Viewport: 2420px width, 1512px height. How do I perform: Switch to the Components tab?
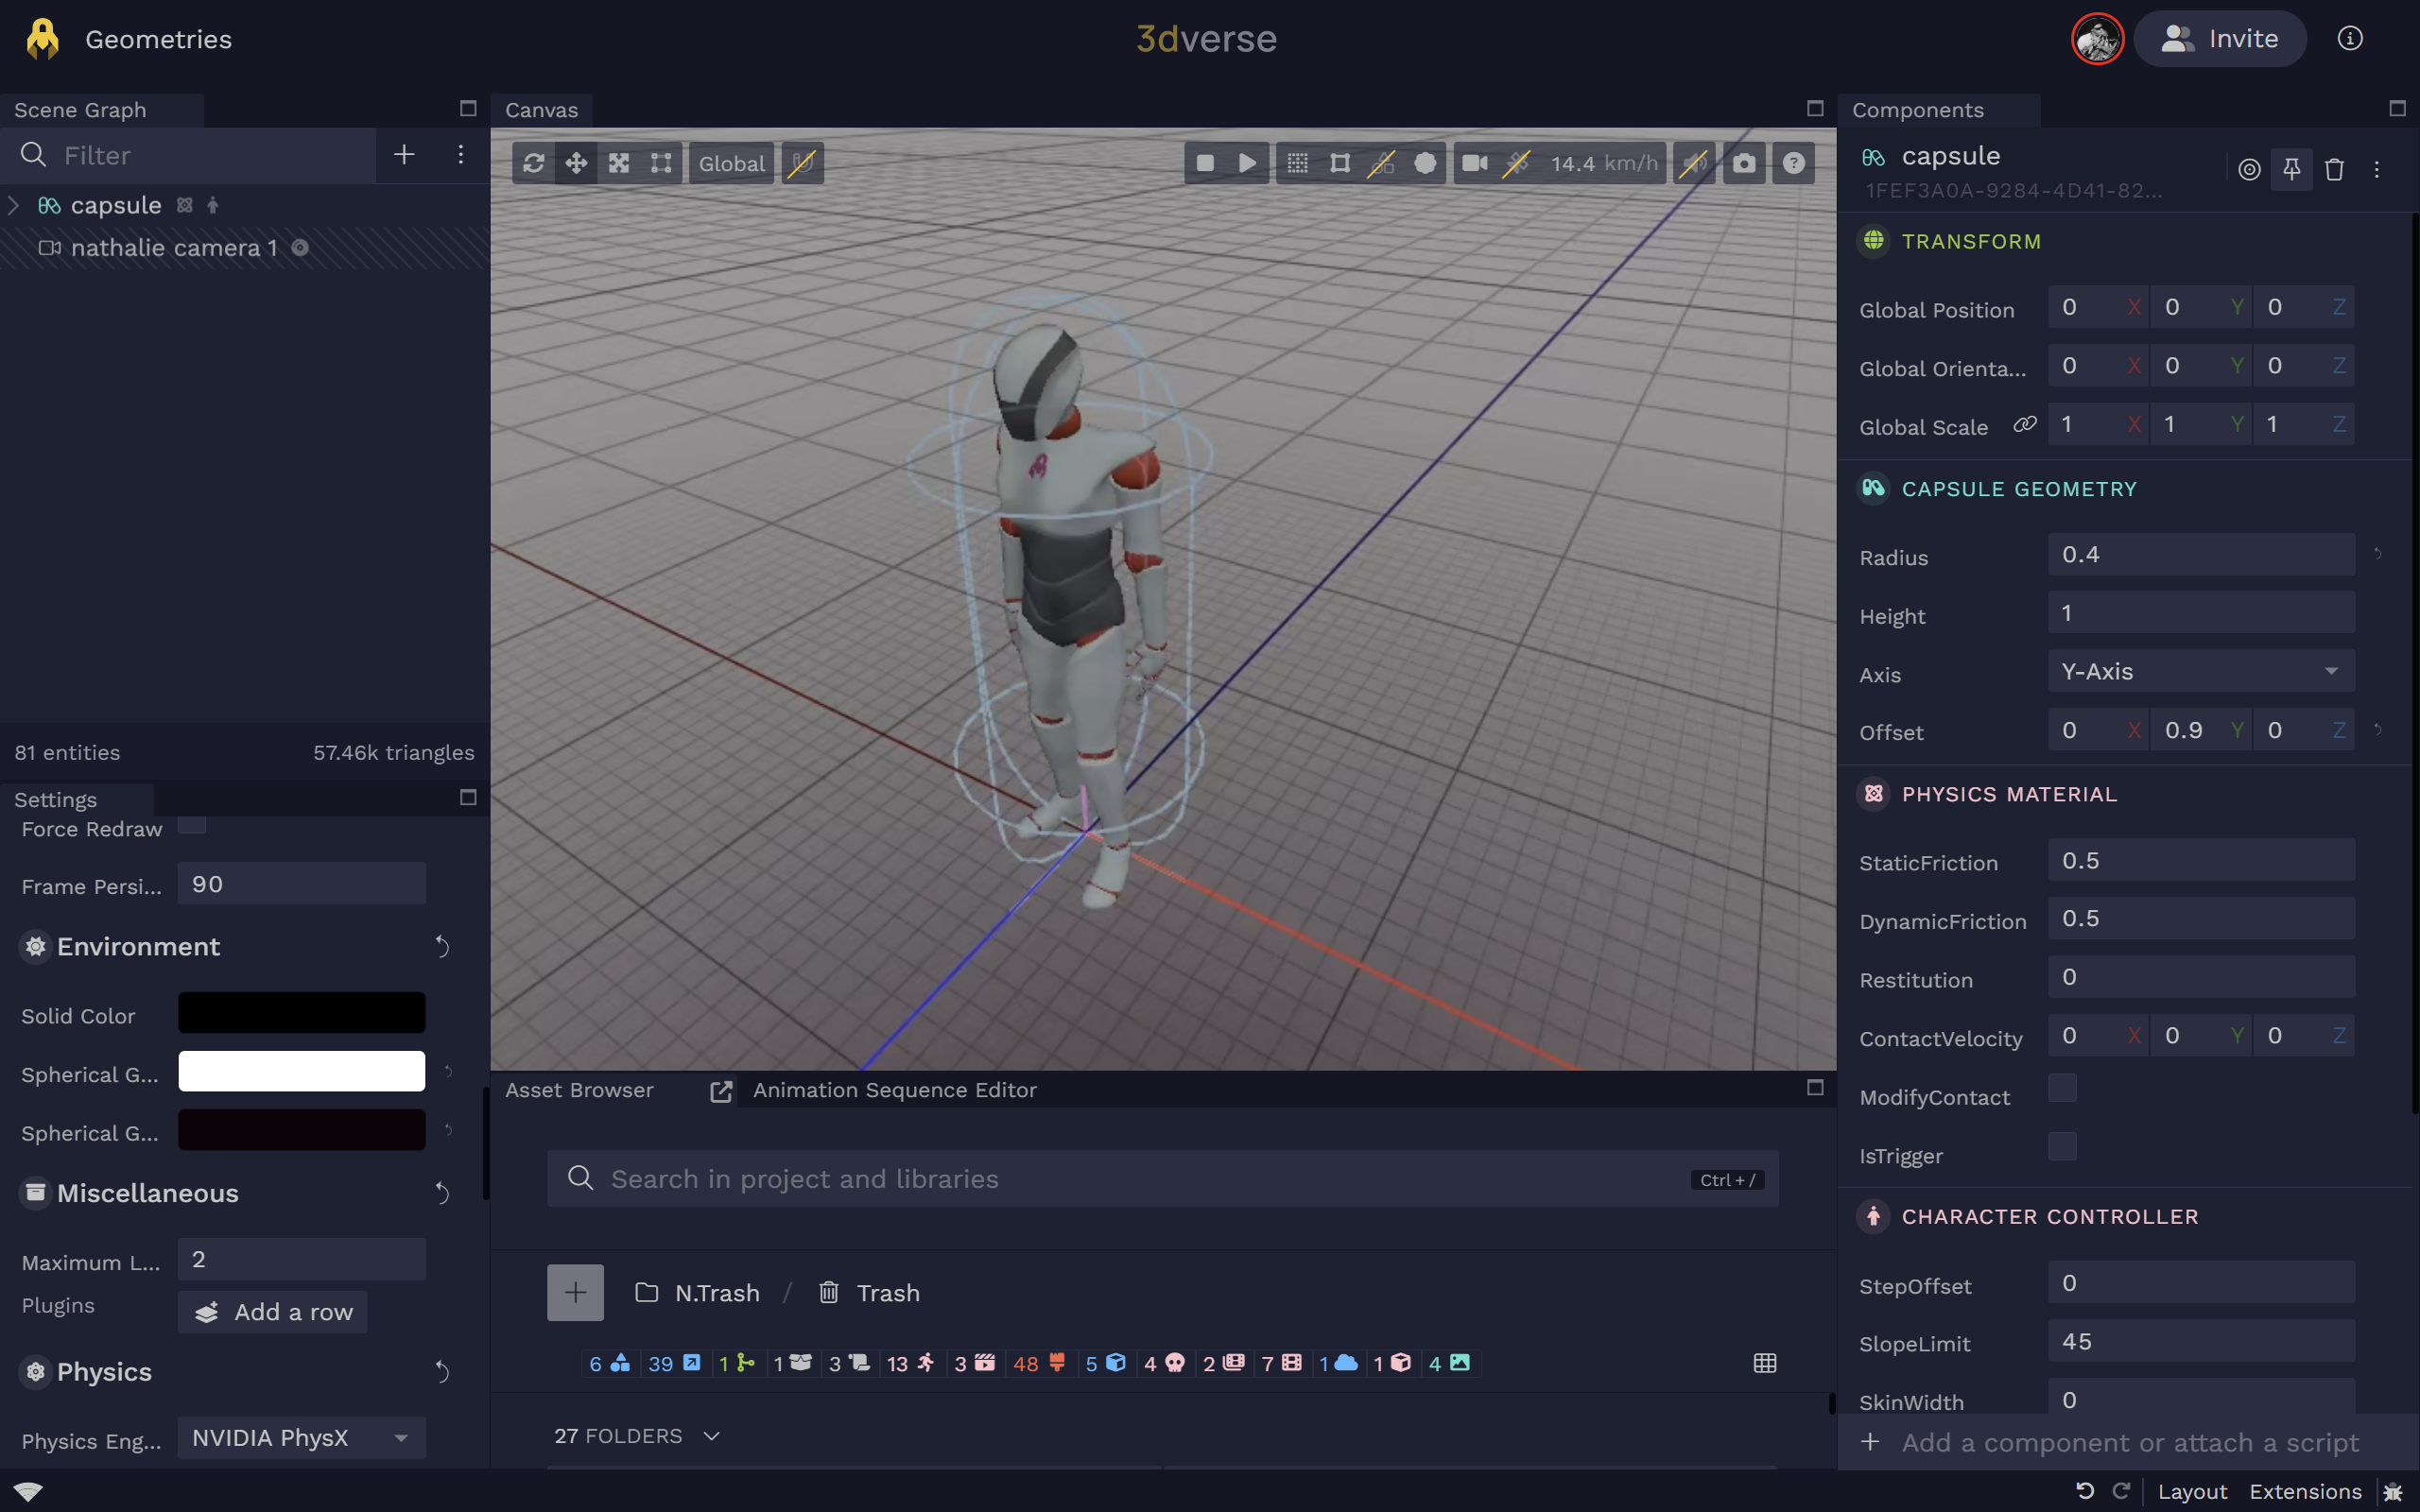pyautogui.click(x=1917, y=110)
